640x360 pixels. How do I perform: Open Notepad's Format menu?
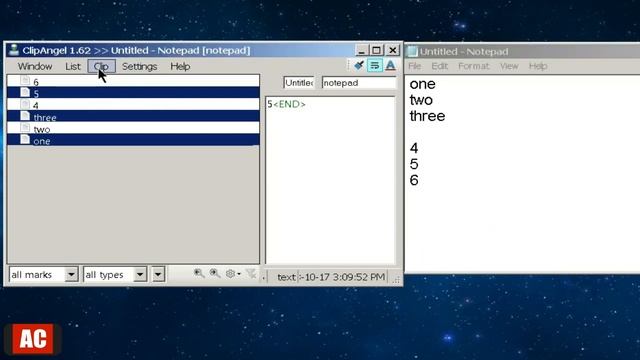(x=473, y=66)
